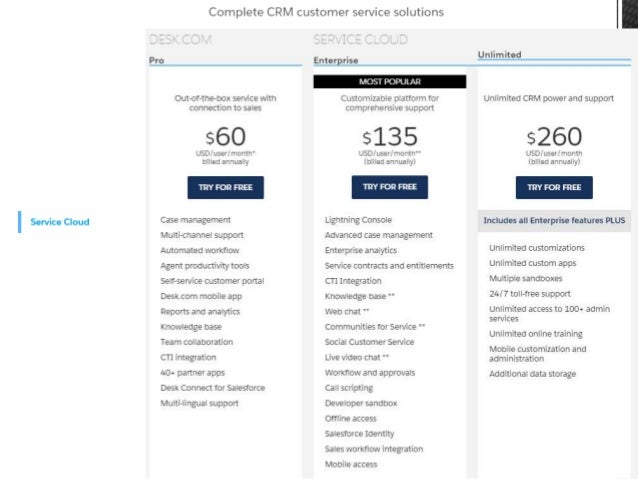Click 'Agent productivity tools' feature

click(205, 266)
